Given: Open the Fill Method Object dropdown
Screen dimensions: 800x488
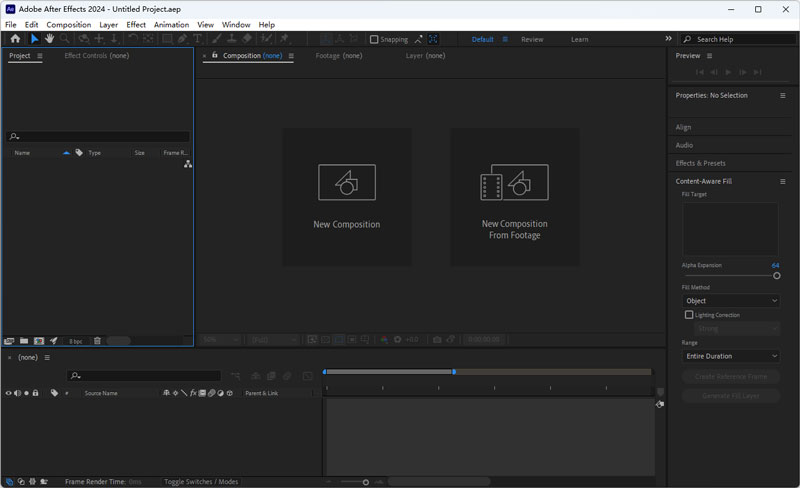Looking at the screenshot, I should [x=731, y=301].
